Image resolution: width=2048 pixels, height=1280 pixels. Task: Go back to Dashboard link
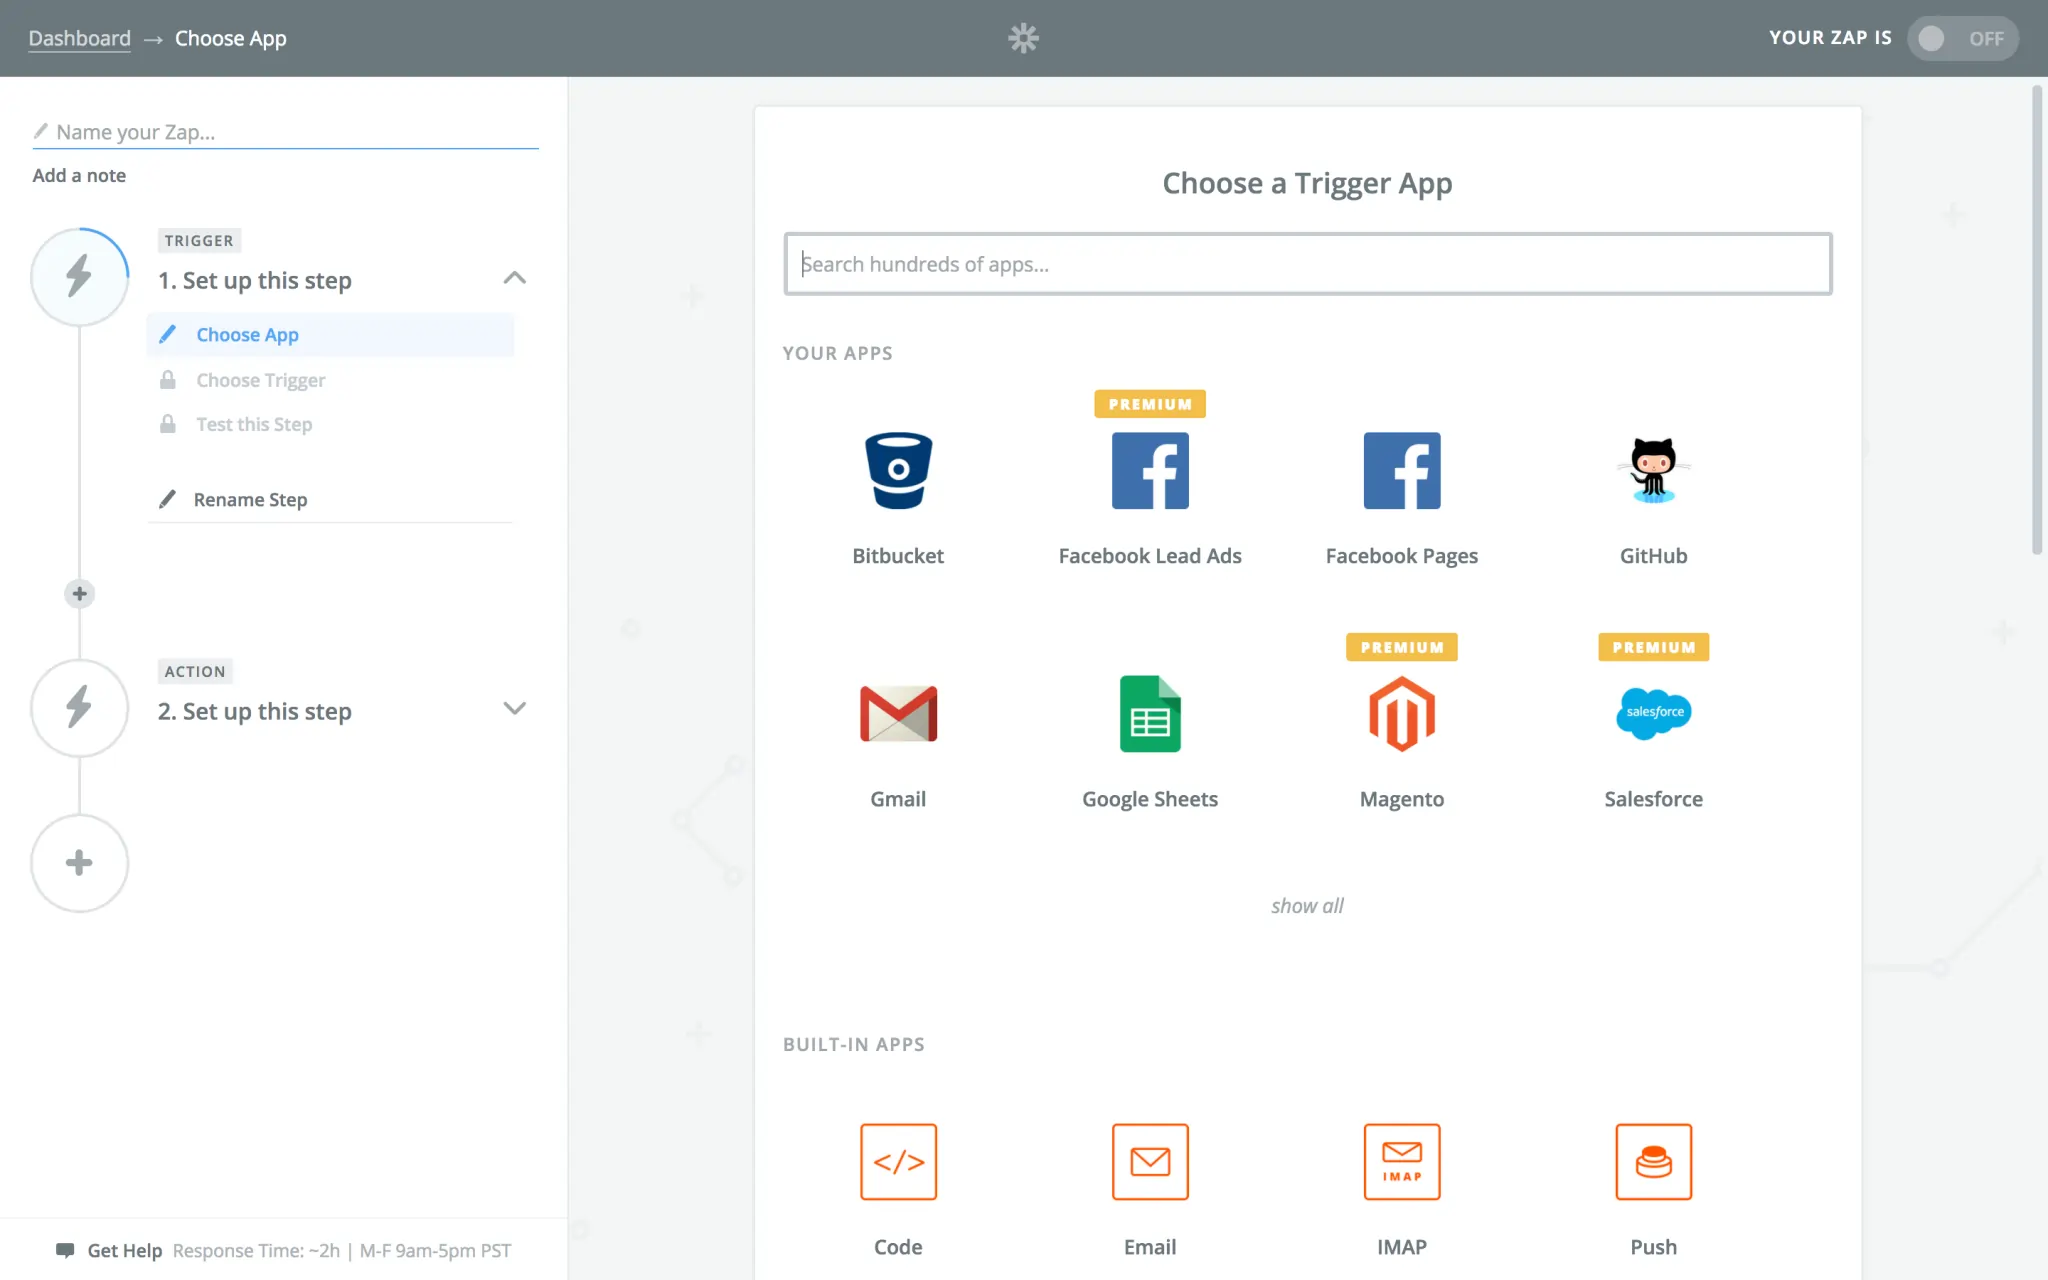(79, 38)
